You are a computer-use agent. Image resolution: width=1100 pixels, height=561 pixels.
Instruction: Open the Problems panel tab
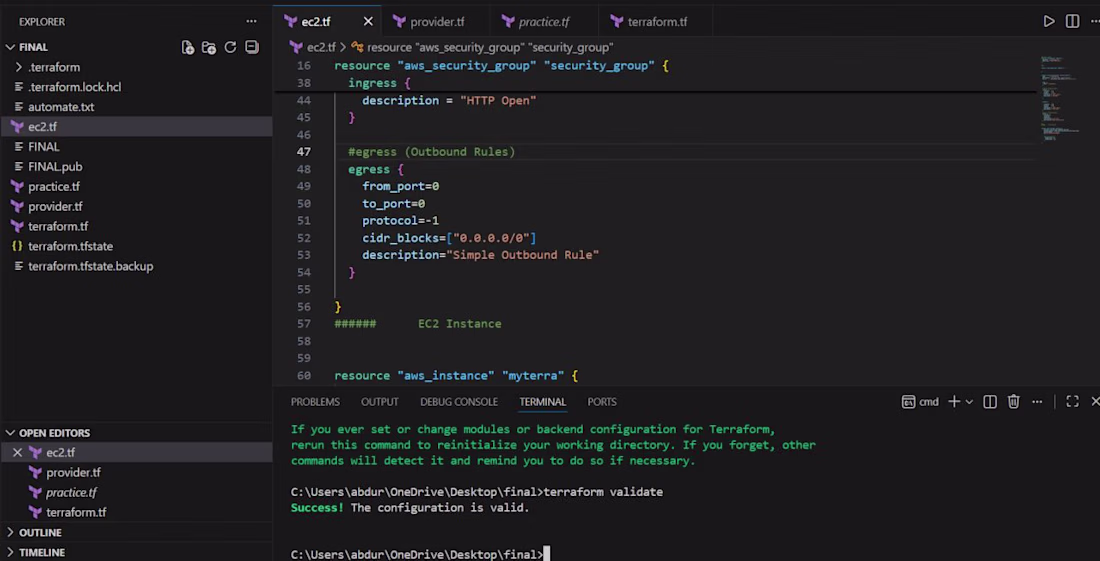coord(315,402)
